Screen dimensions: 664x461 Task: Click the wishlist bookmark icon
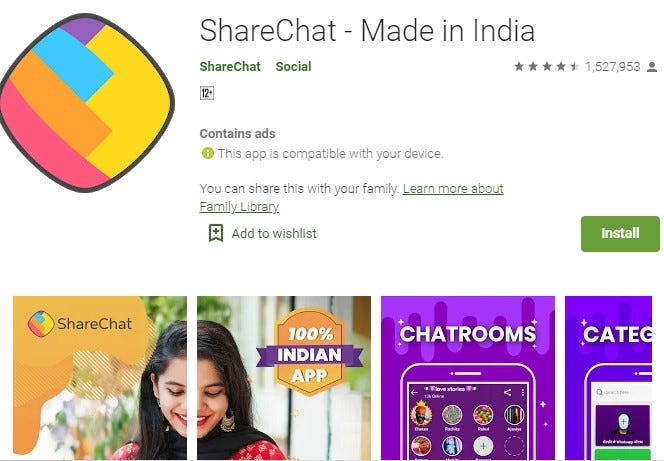[216, 233]
